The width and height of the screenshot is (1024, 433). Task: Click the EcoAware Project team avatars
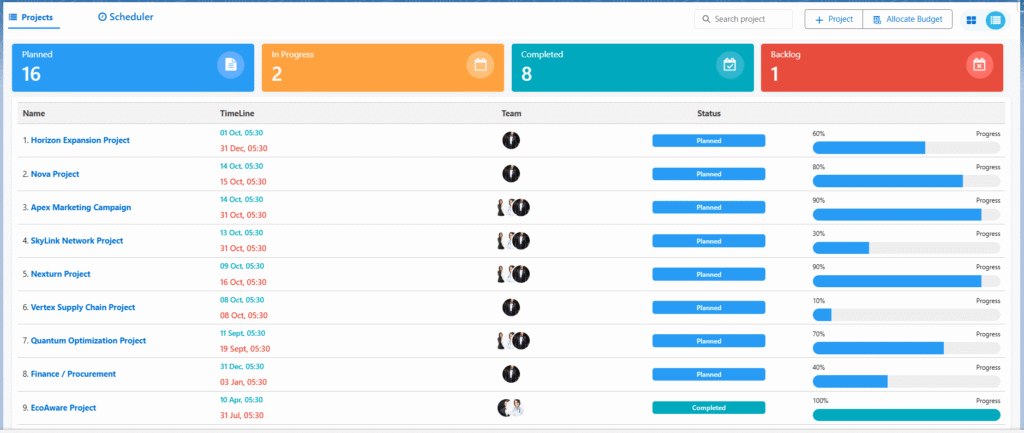[x=511, y=408]
